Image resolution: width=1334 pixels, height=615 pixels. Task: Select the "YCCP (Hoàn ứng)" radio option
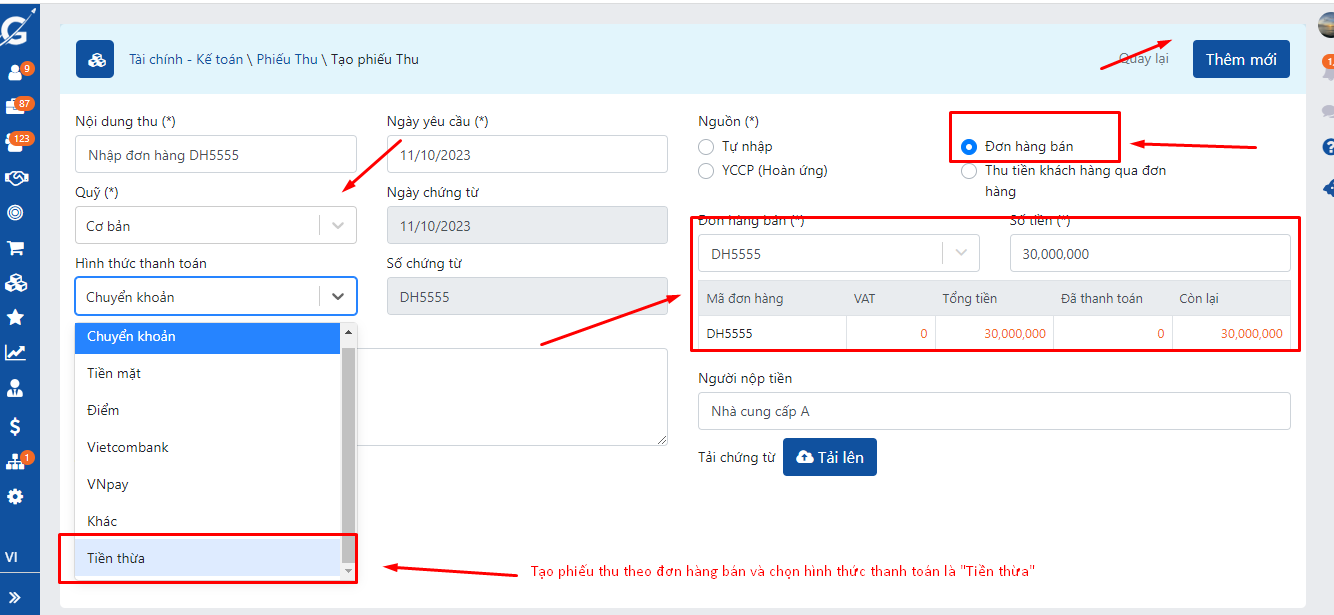pyautogui.click(x=706, y=170)
